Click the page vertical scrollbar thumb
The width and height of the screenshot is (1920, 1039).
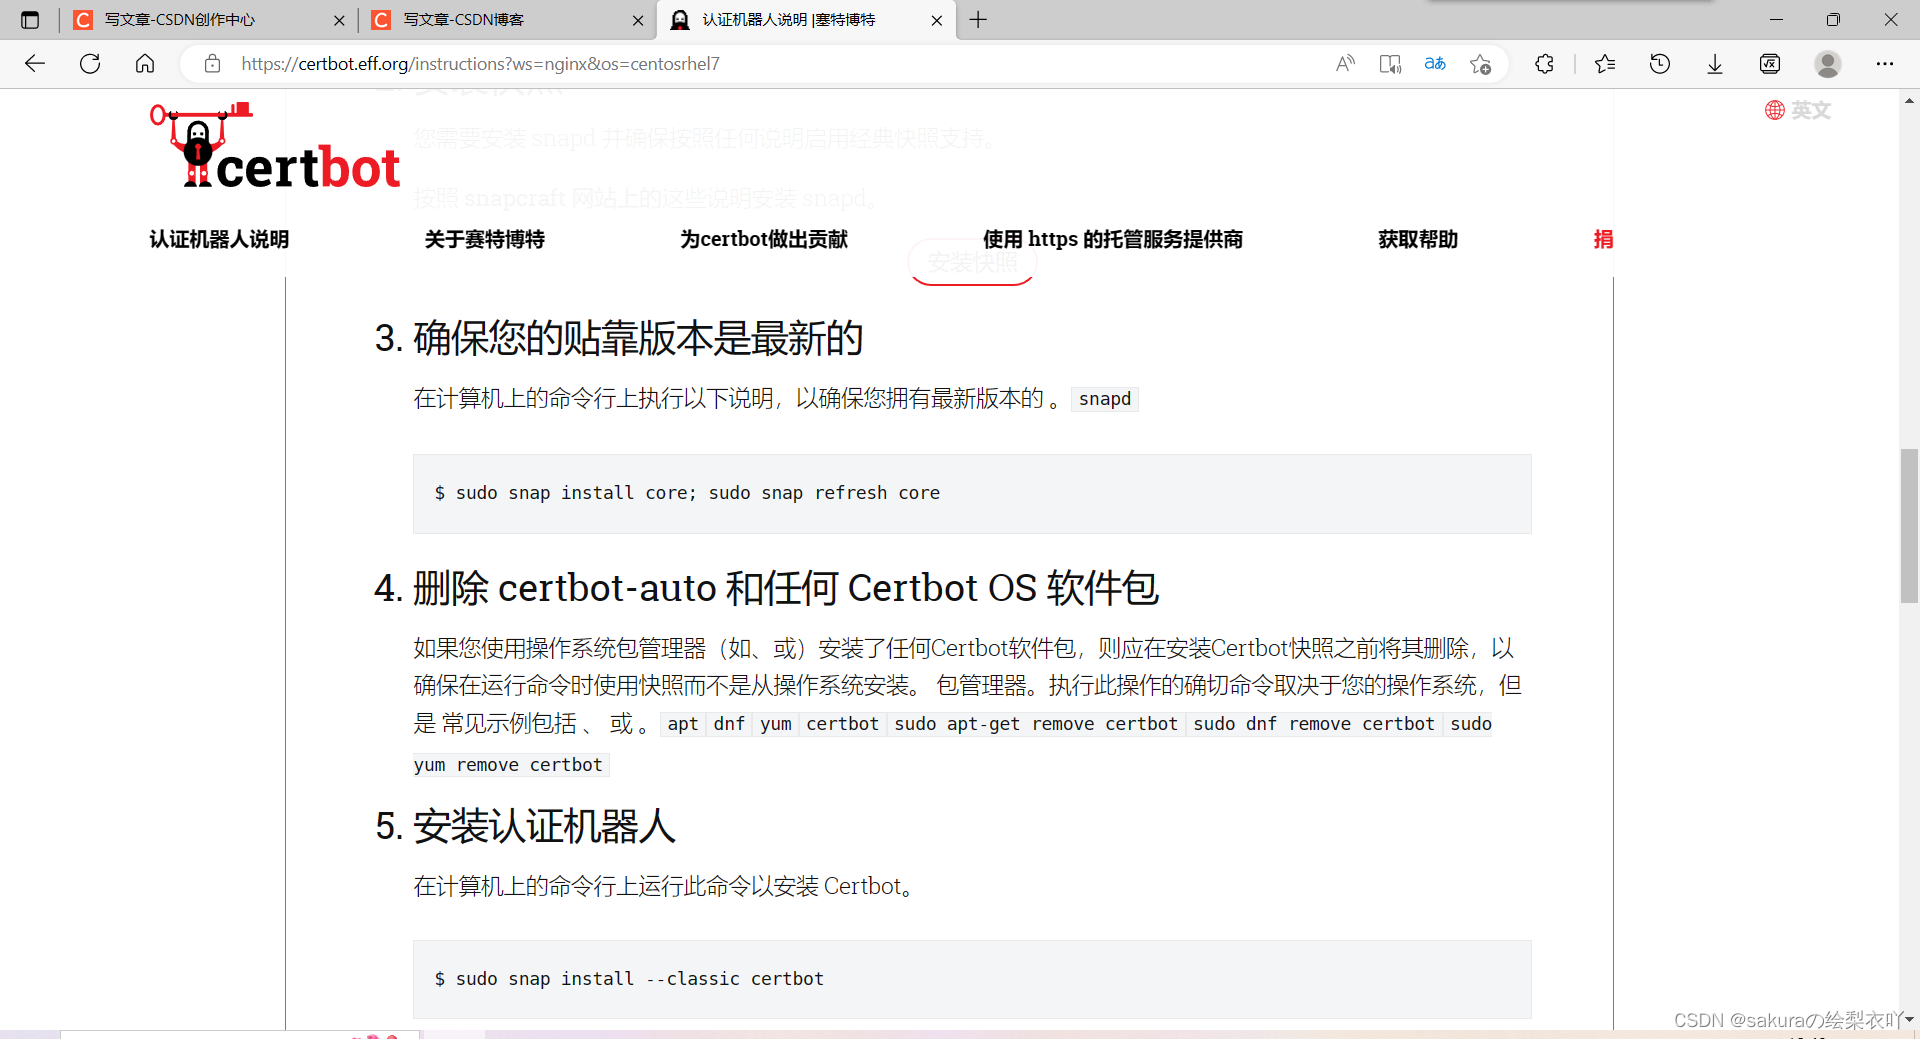pos(1909,526)
